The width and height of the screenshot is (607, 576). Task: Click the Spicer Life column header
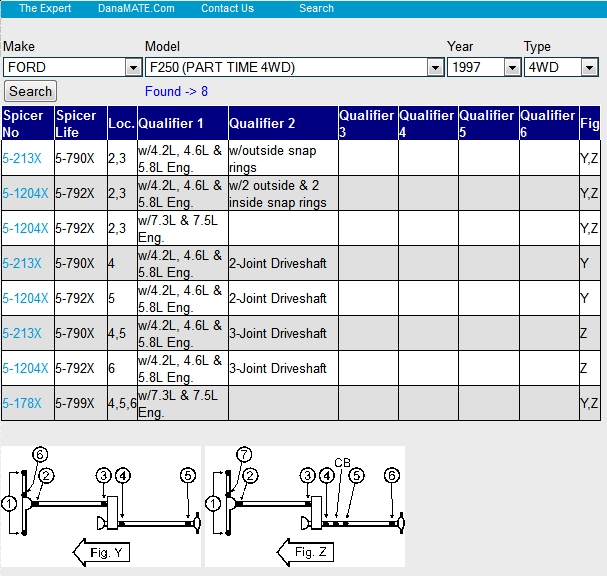point(81,123)
